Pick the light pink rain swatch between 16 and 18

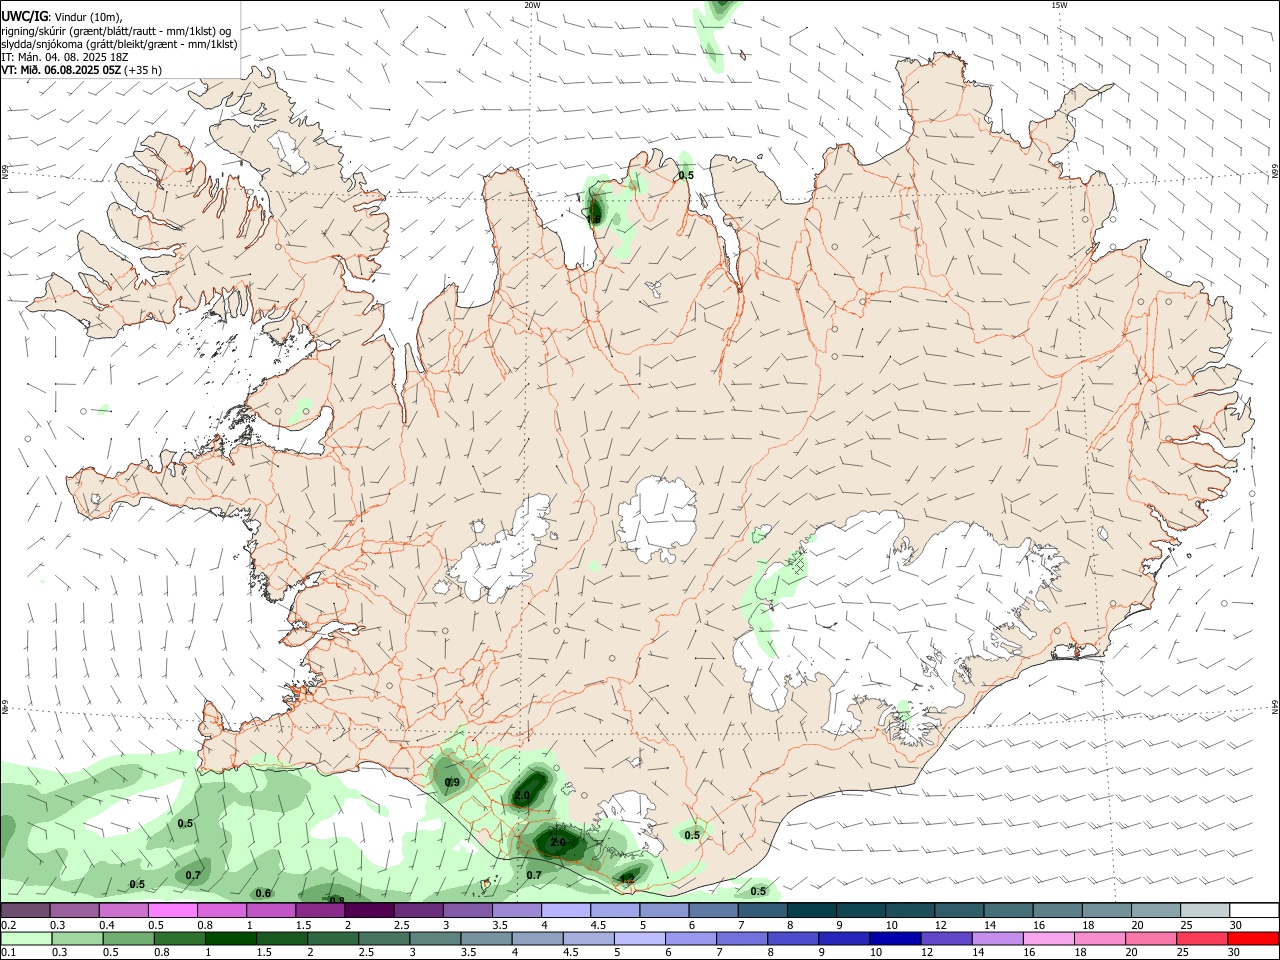click(x=1048, y=938)
